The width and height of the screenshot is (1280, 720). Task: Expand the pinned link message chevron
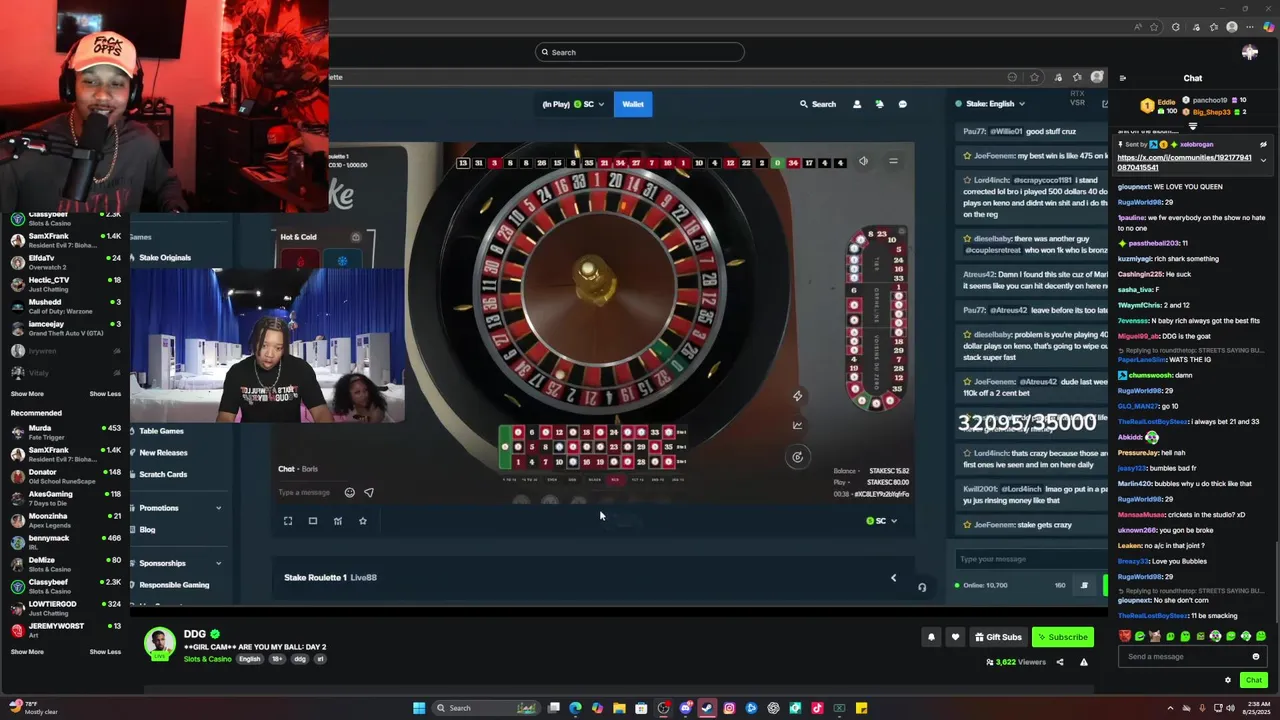point(1263,160)
